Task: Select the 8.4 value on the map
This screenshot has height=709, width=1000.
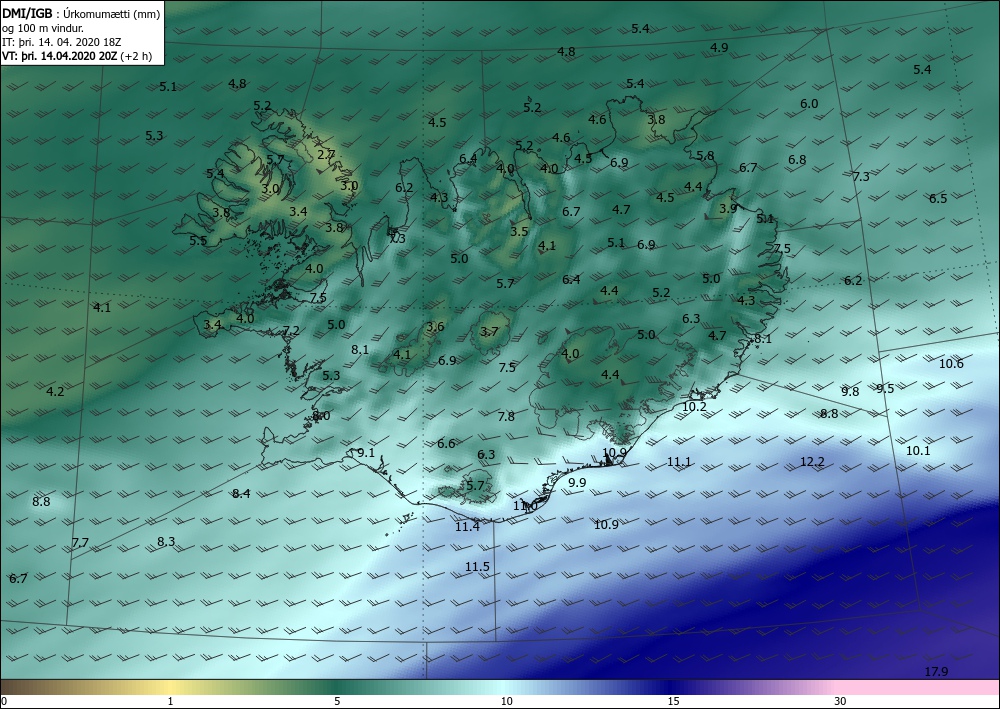Action: tap(241, 493)
